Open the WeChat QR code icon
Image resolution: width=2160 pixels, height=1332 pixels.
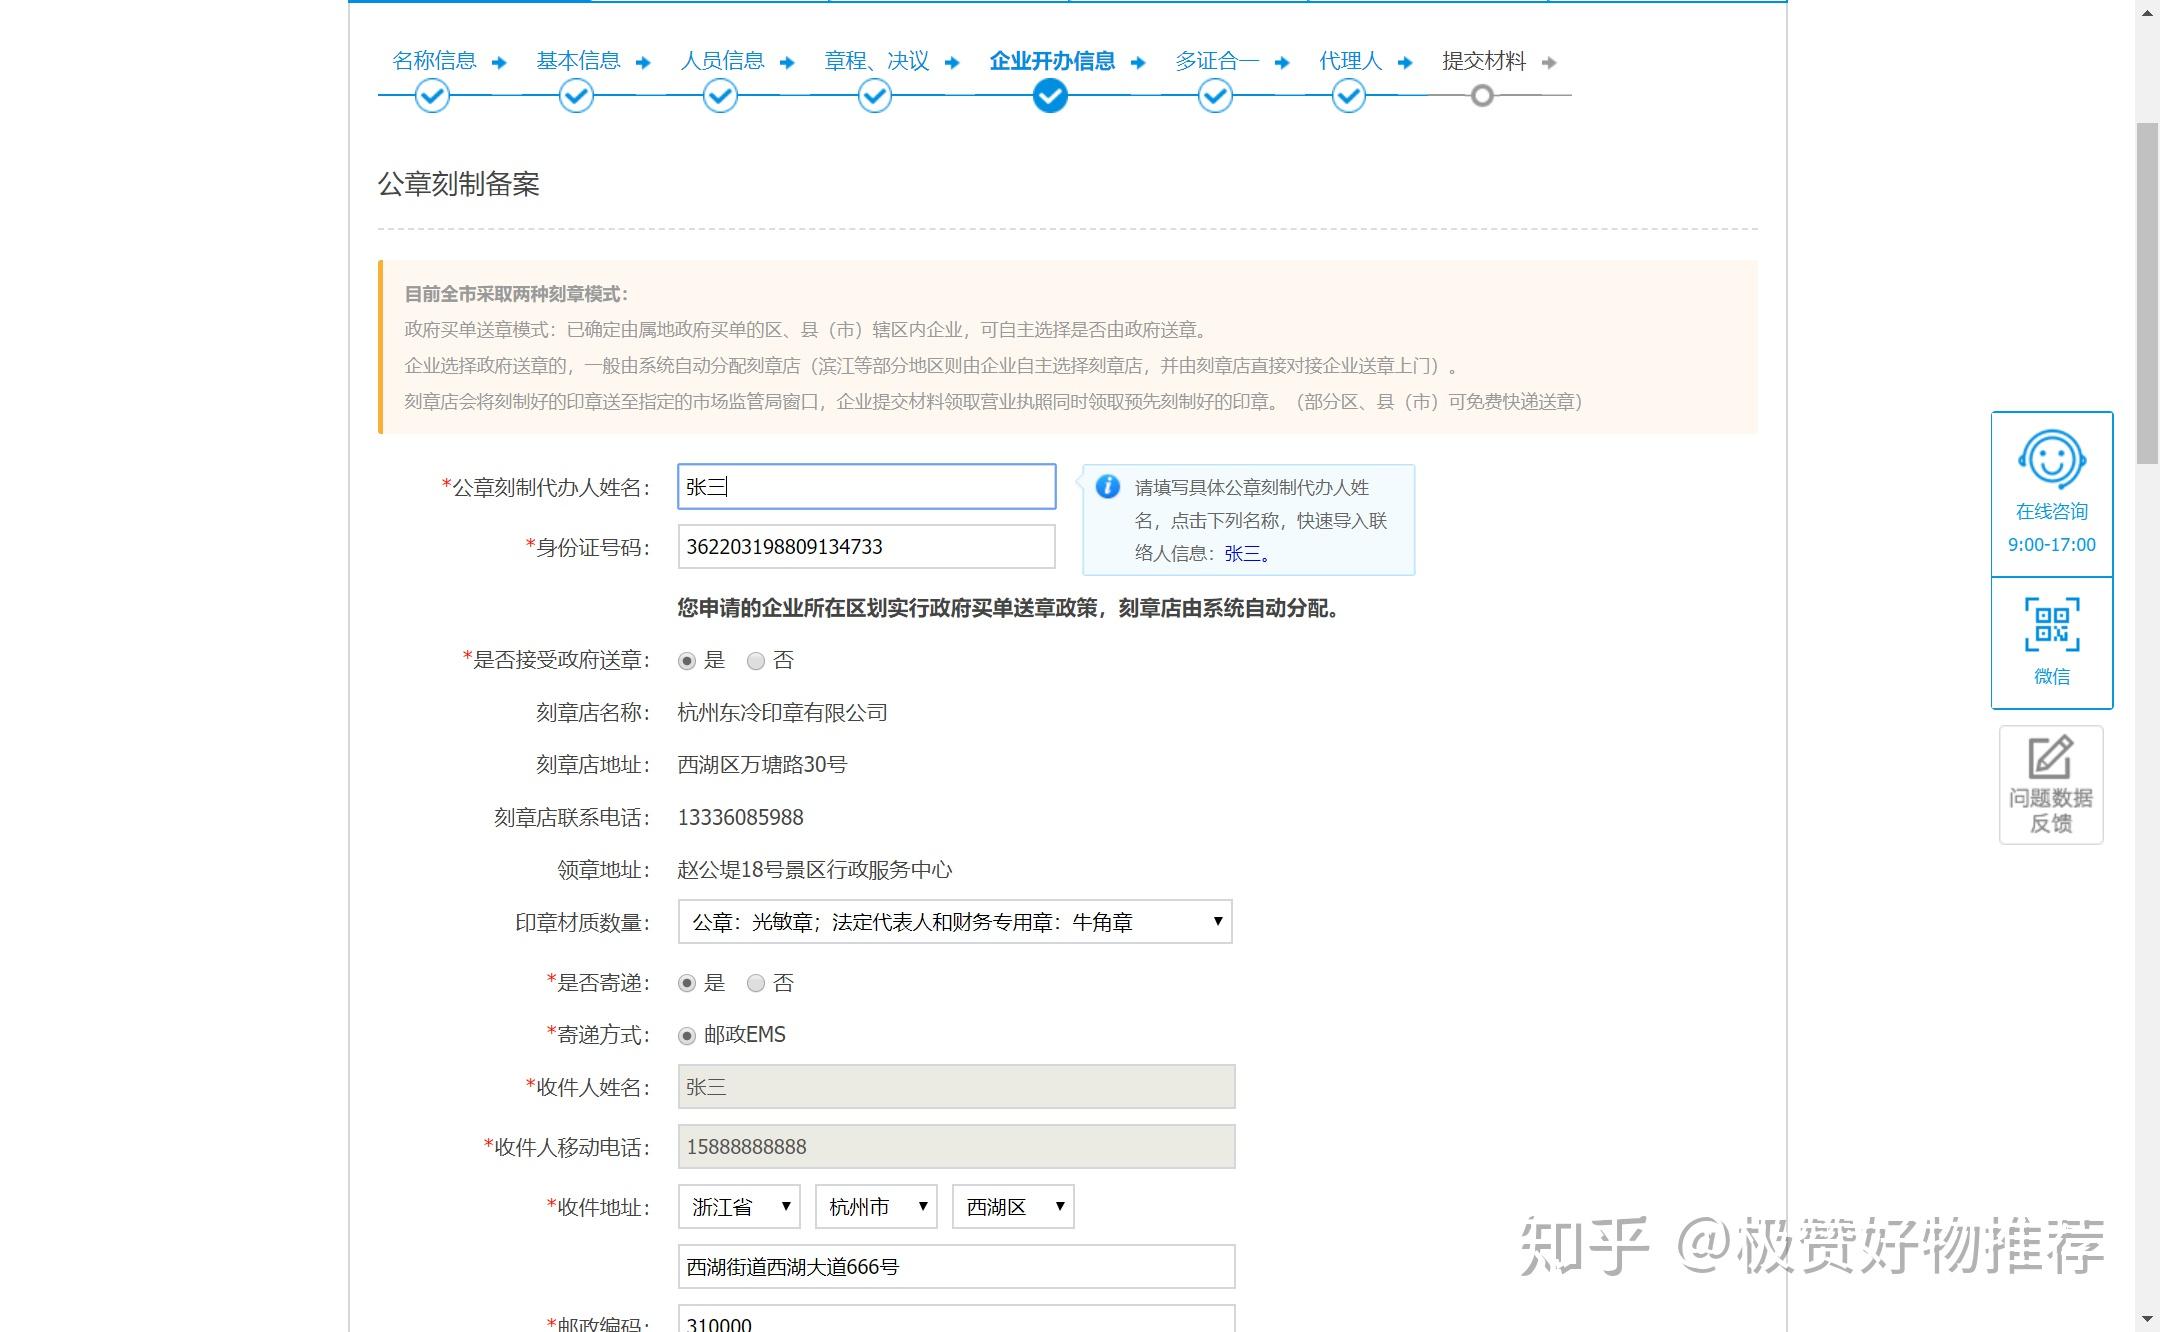2052,625
